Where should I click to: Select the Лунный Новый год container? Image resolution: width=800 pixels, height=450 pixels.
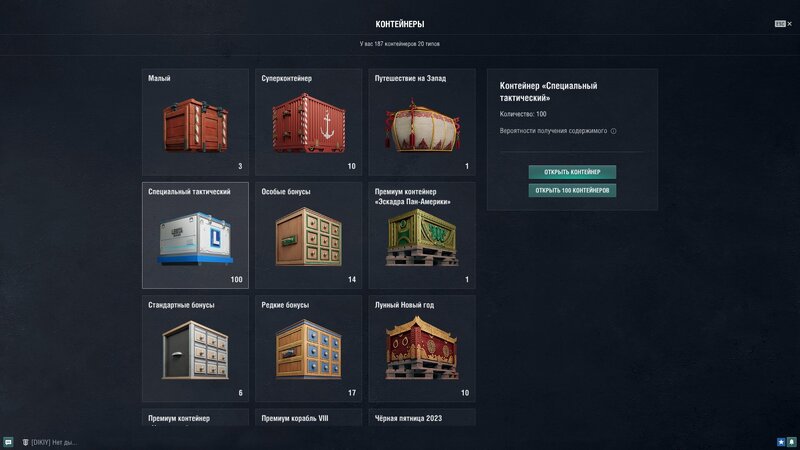click(x=422, y=349)
